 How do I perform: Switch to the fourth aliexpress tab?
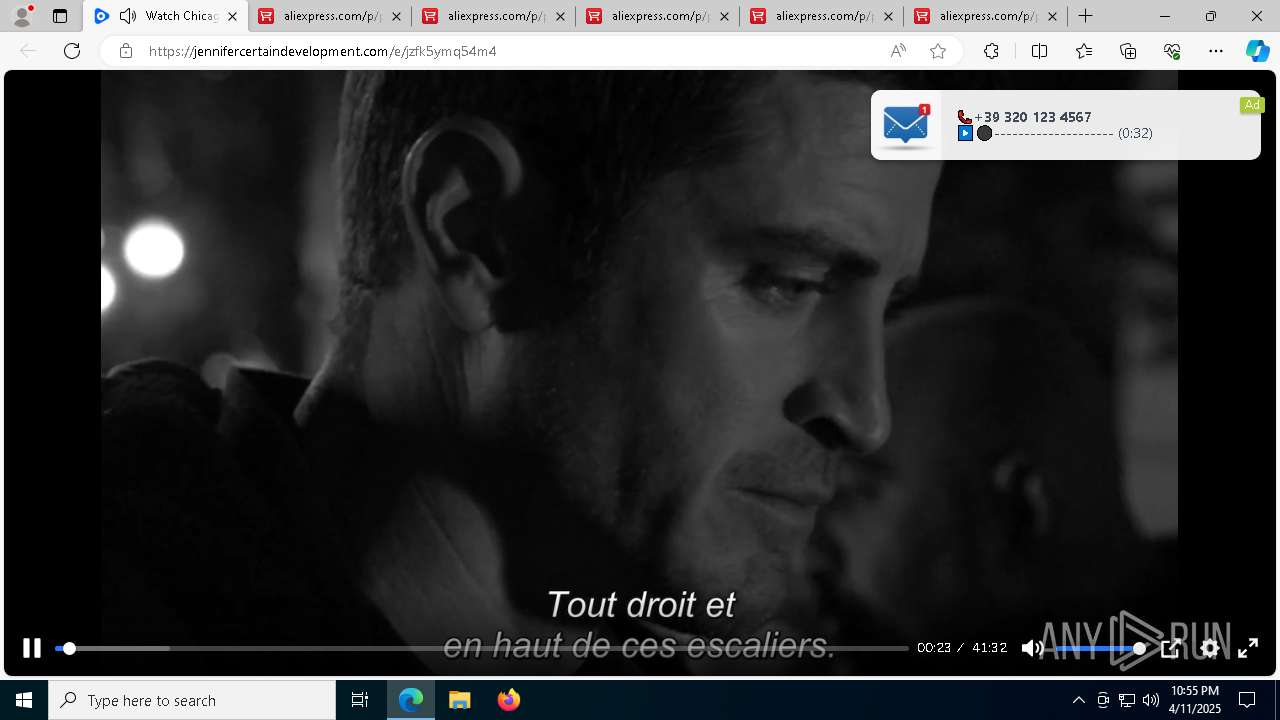821,16
